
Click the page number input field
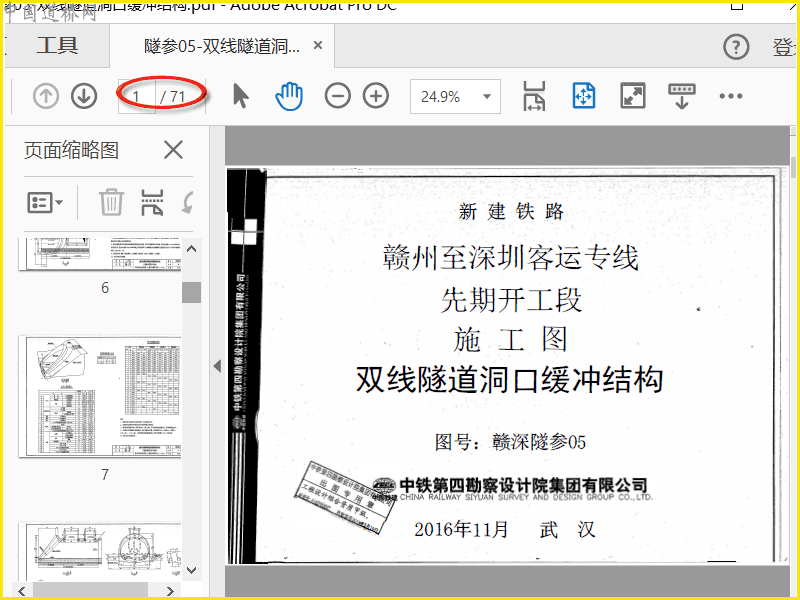137,96
